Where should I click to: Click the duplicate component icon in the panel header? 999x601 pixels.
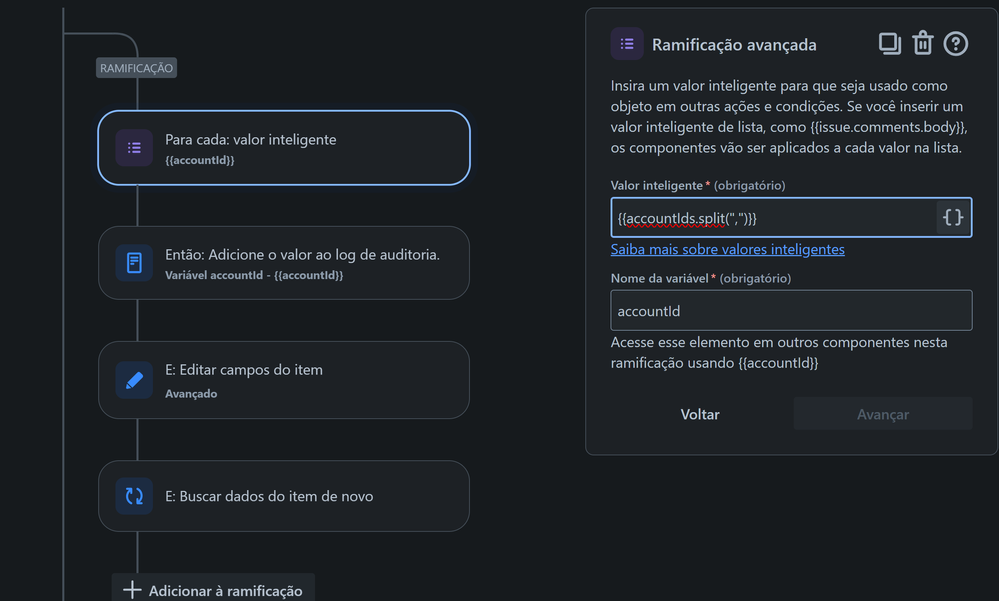[891, 43]
